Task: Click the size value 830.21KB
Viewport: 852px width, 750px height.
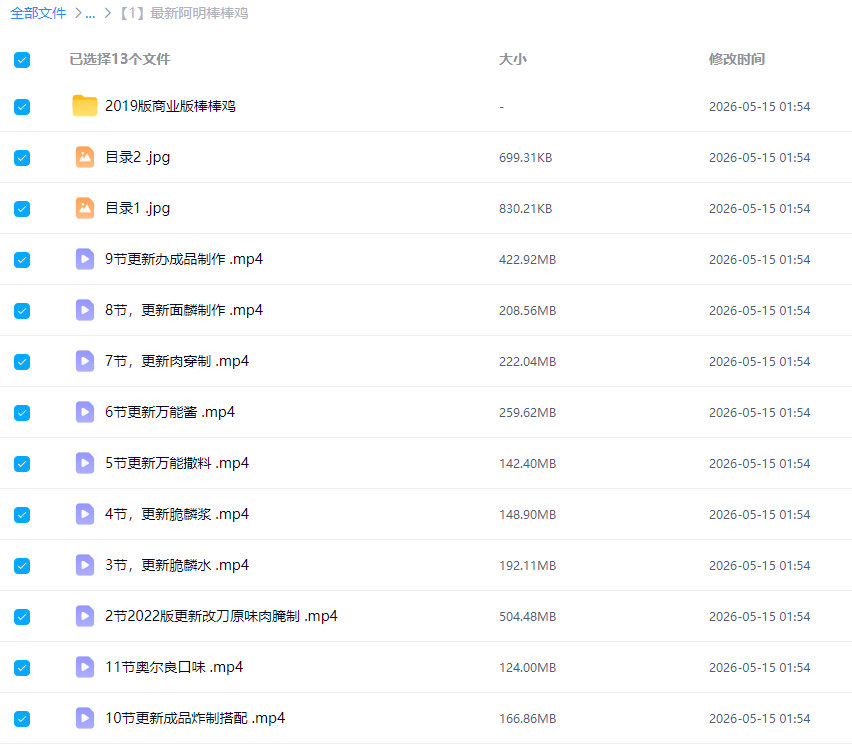Action: point(525,209)
